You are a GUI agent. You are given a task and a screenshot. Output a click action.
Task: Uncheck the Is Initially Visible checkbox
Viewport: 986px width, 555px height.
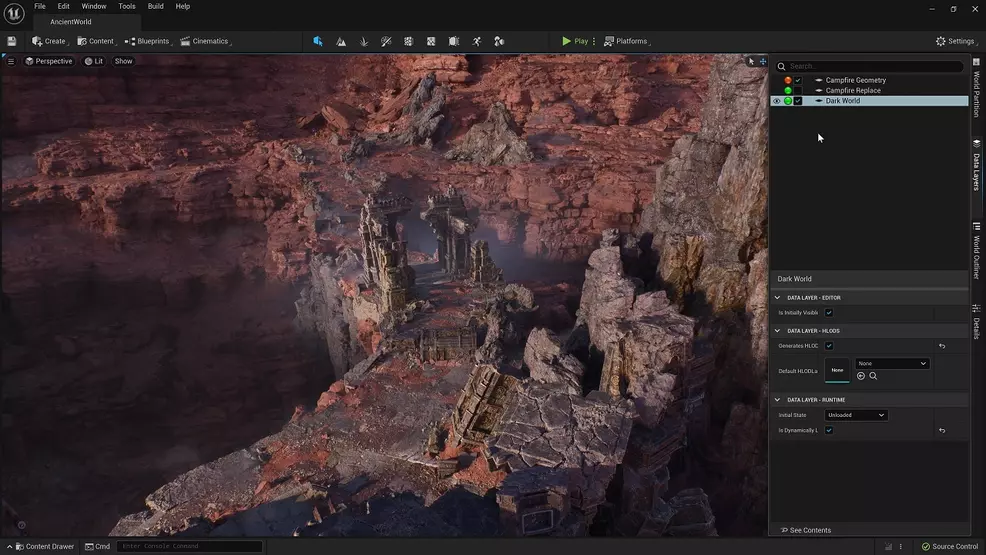829,313
